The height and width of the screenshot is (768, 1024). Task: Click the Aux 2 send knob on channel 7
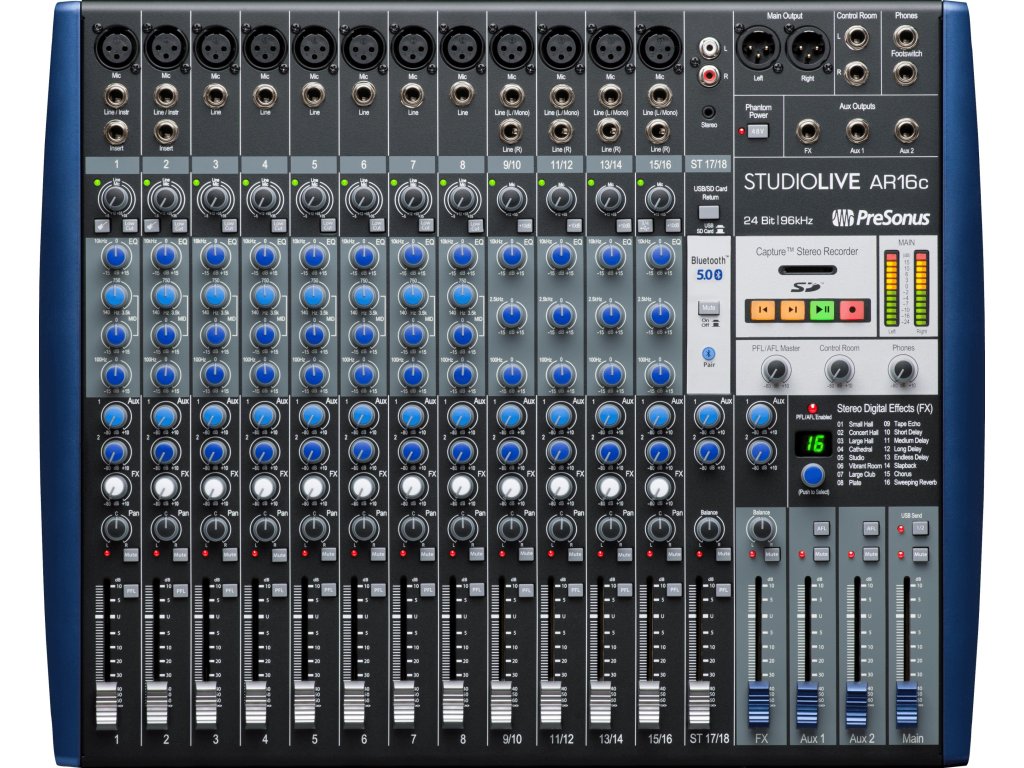(413, 451)
